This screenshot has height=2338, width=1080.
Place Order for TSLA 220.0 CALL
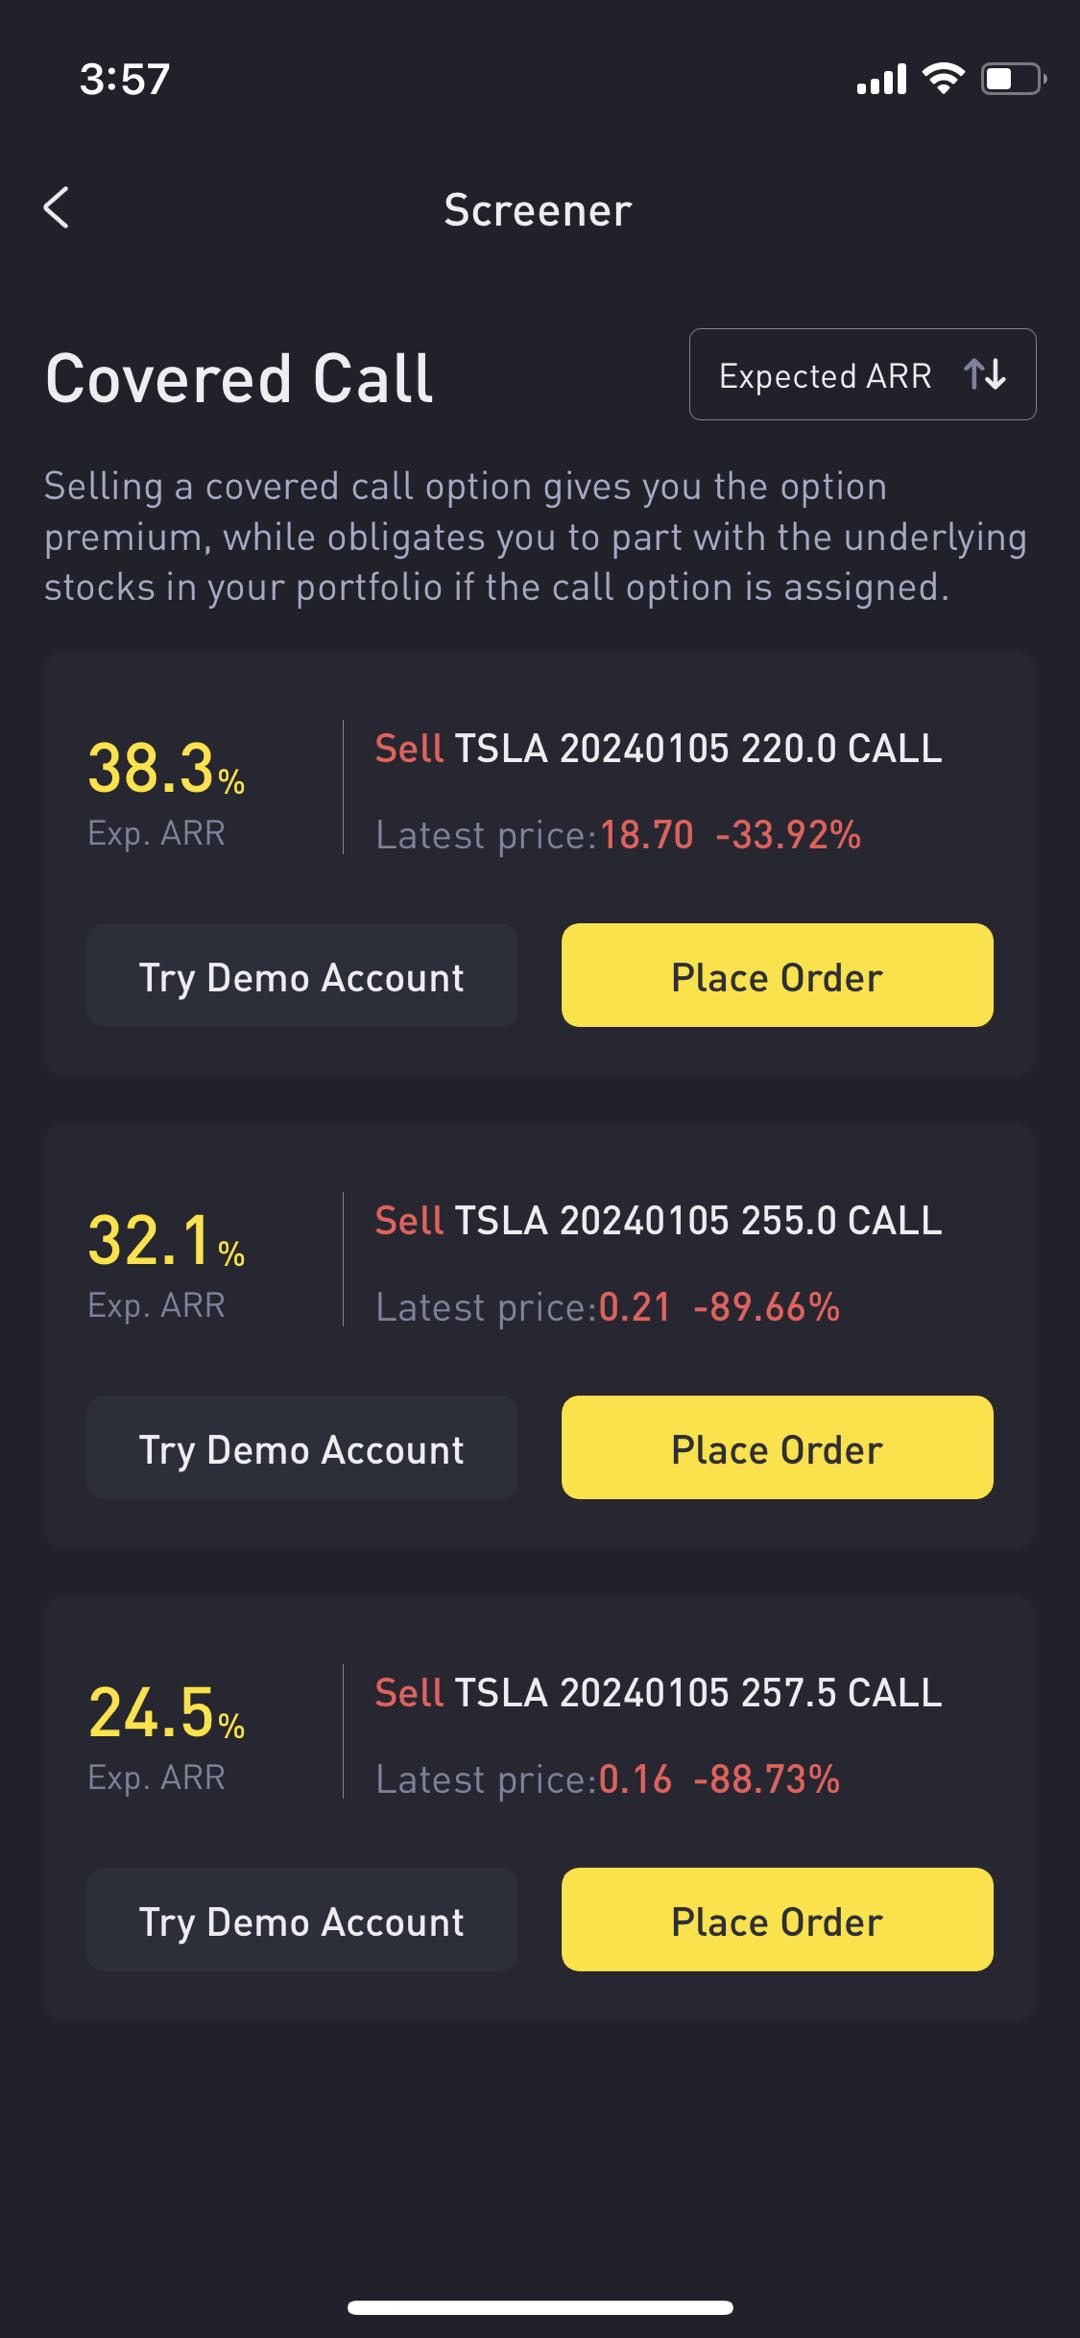point(777,975)
